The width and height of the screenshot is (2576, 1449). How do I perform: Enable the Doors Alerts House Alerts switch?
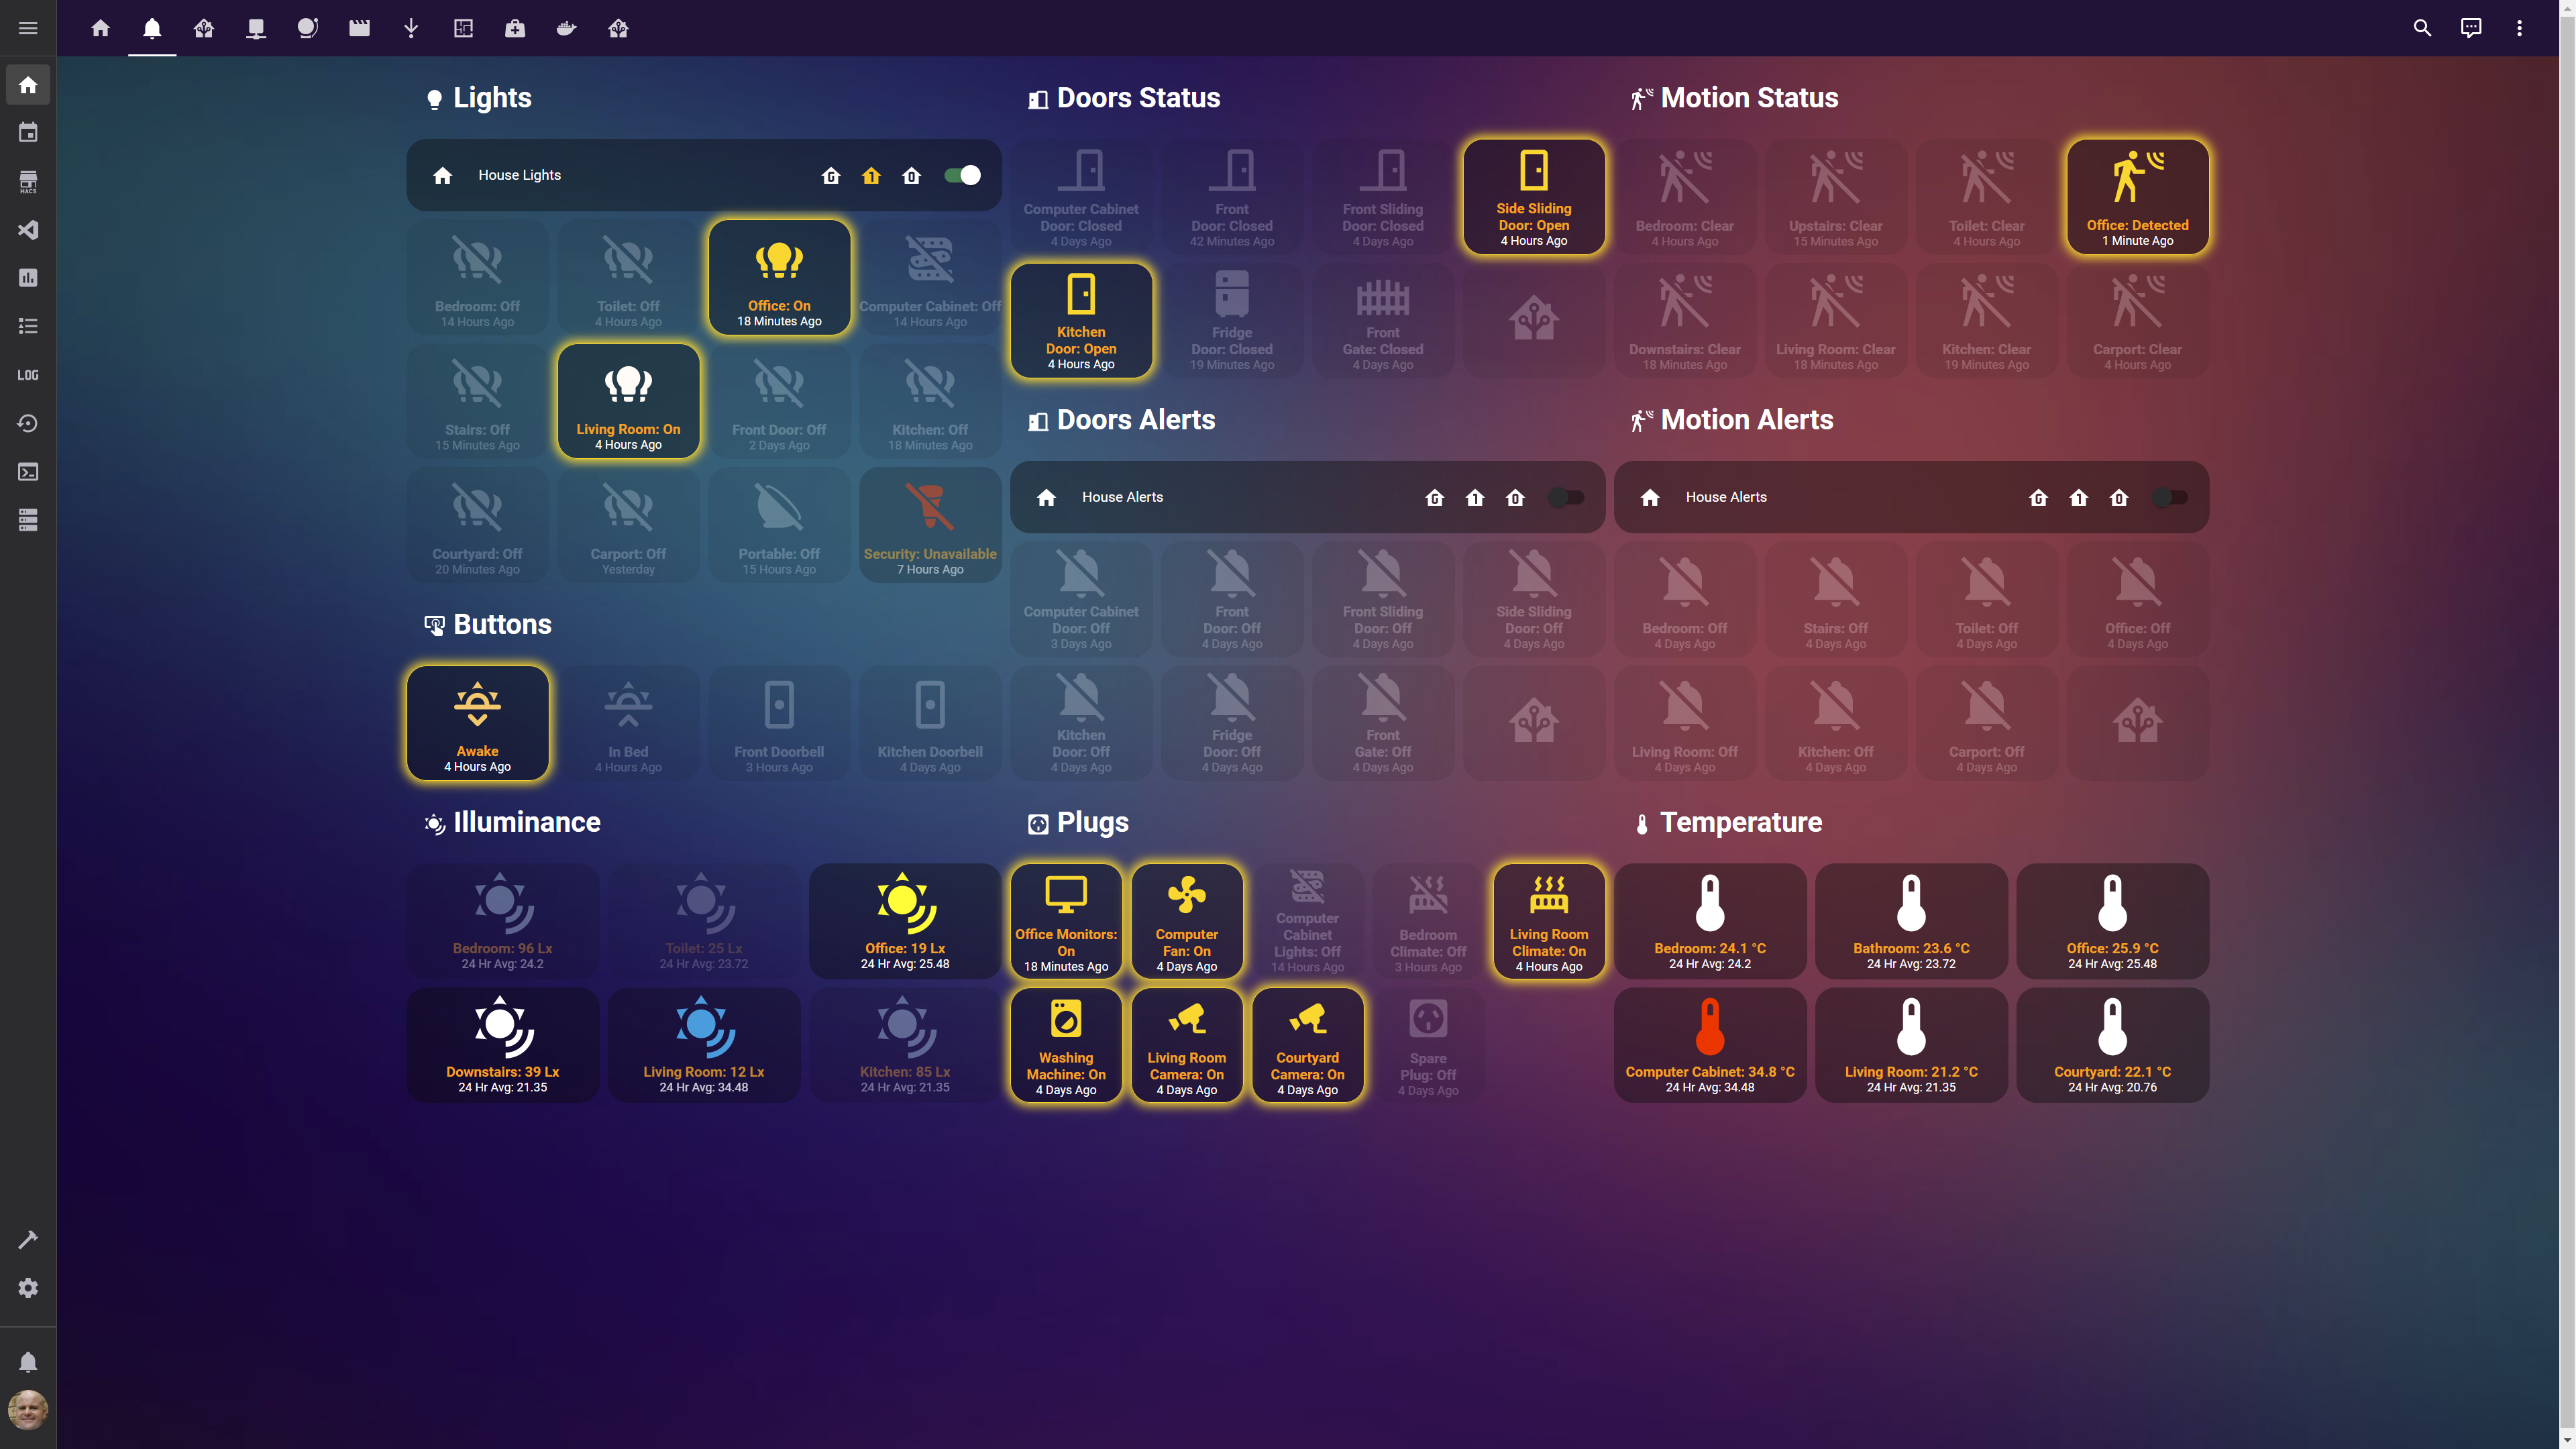point(1565,497)
